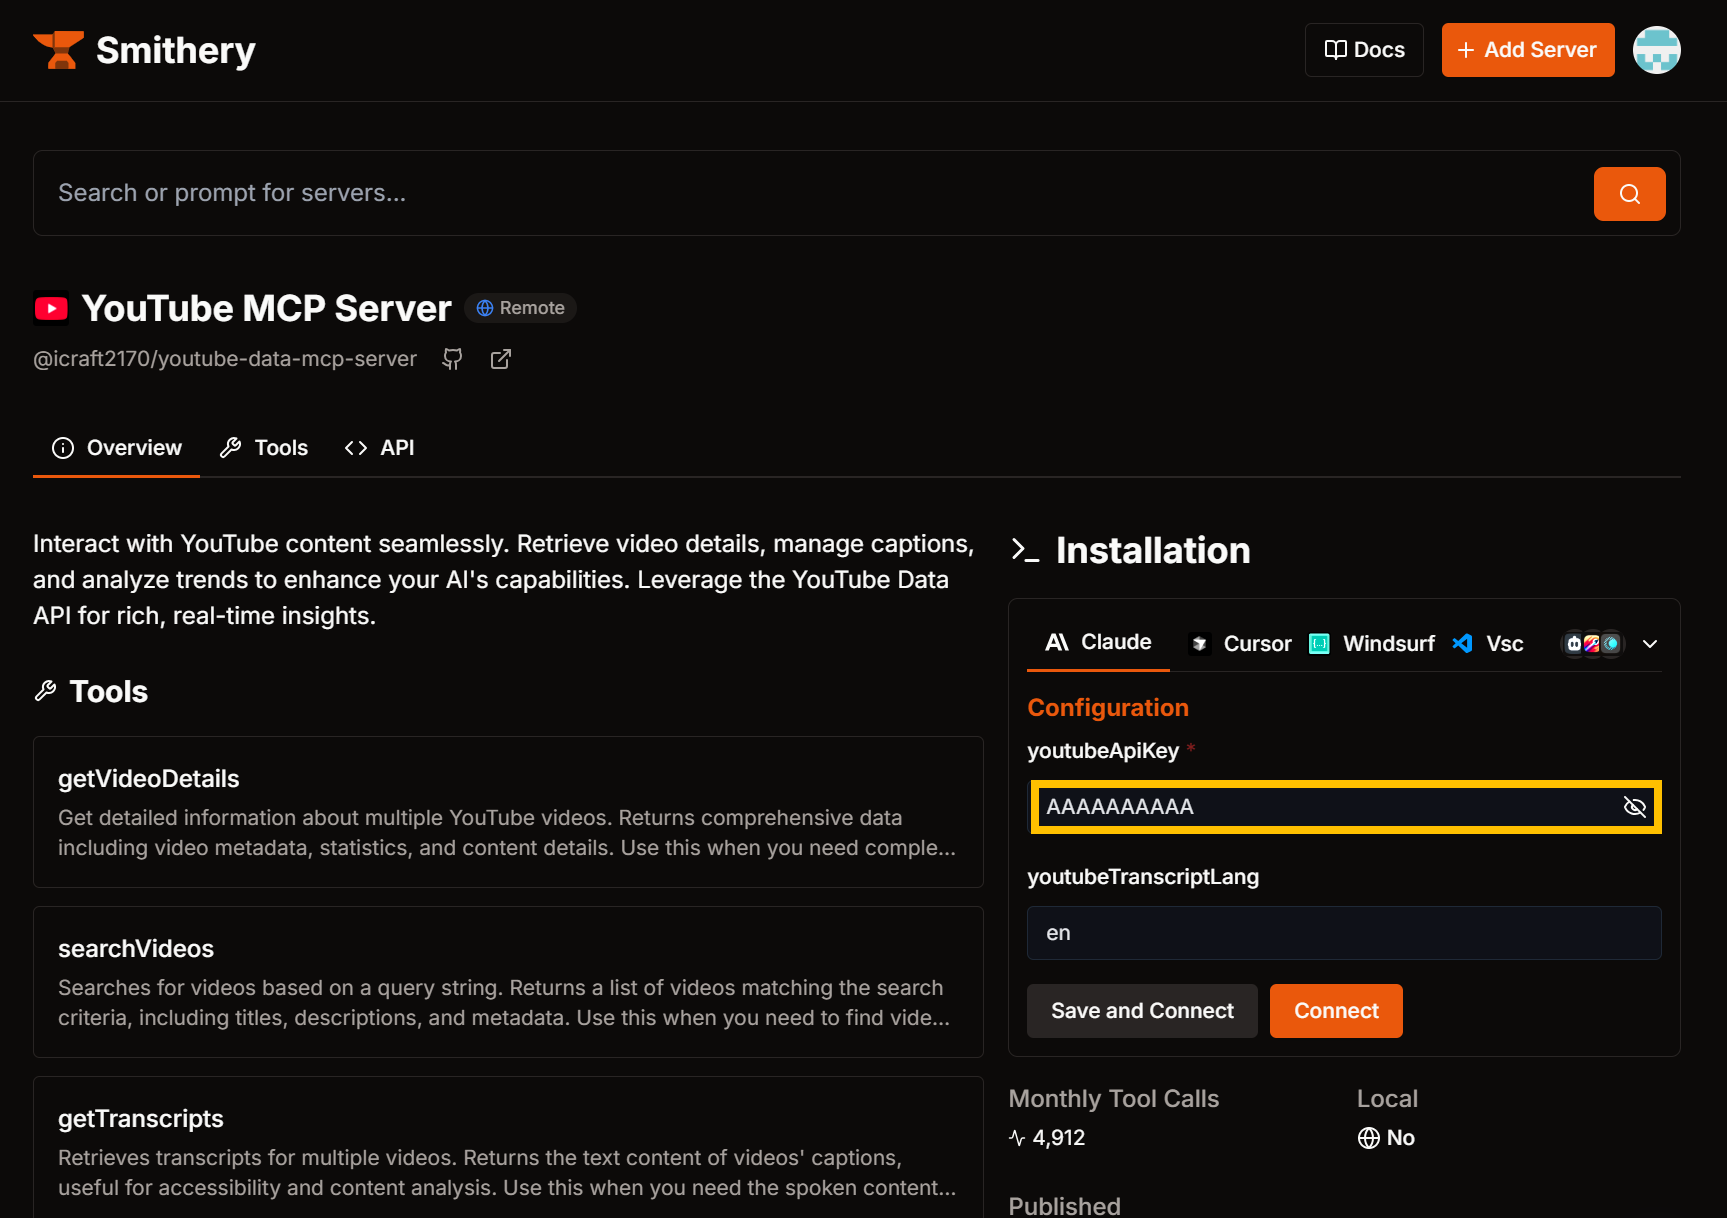Open the getVideoDetails tool card
Screen dimensions: 1727x1218
(508, 812)
